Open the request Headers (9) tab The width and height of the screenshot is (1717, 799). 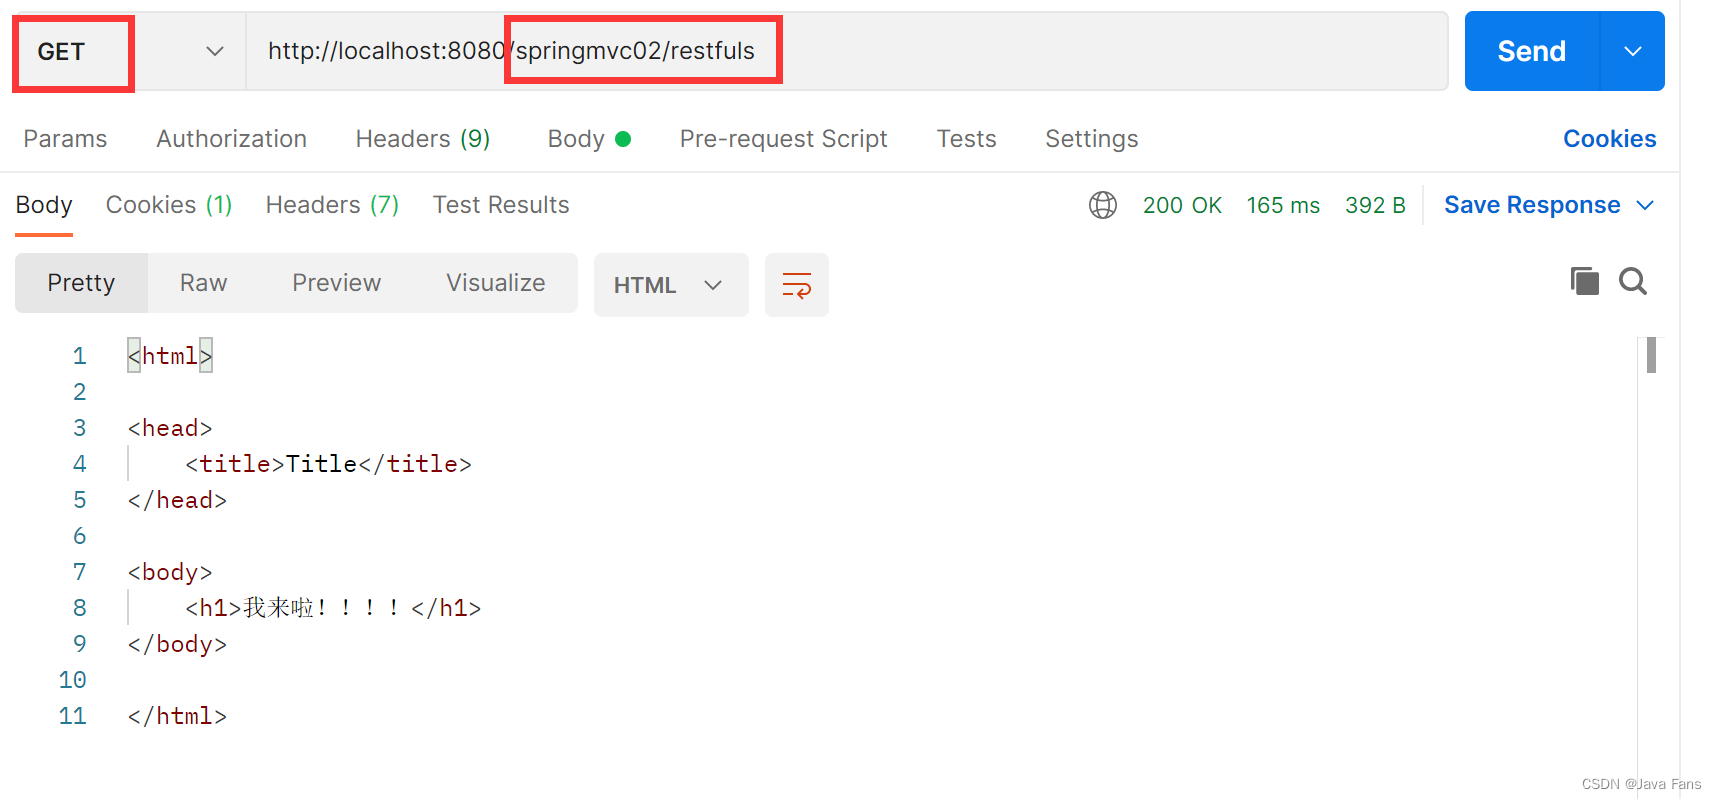(423, 139)
